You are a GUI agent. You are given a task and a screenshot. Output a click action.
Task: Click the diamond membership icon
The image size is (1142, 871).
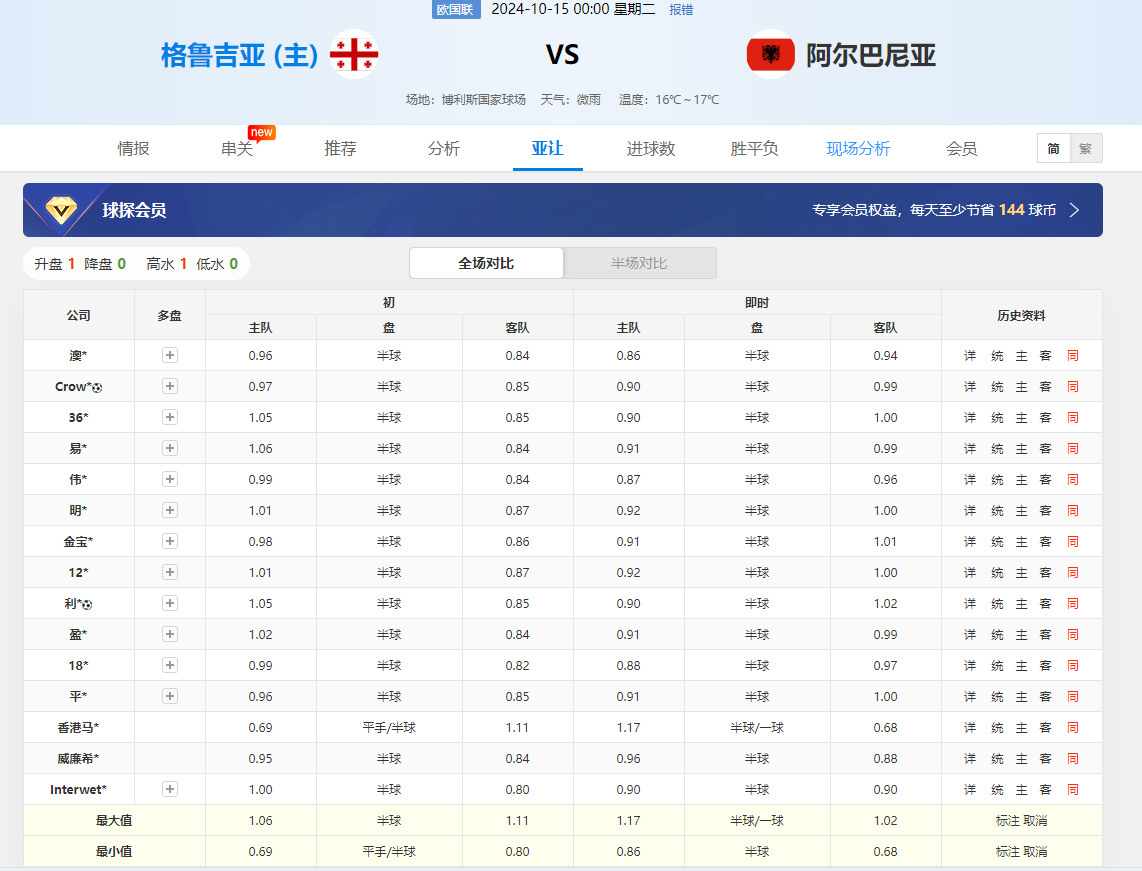[x=61, y=210]
